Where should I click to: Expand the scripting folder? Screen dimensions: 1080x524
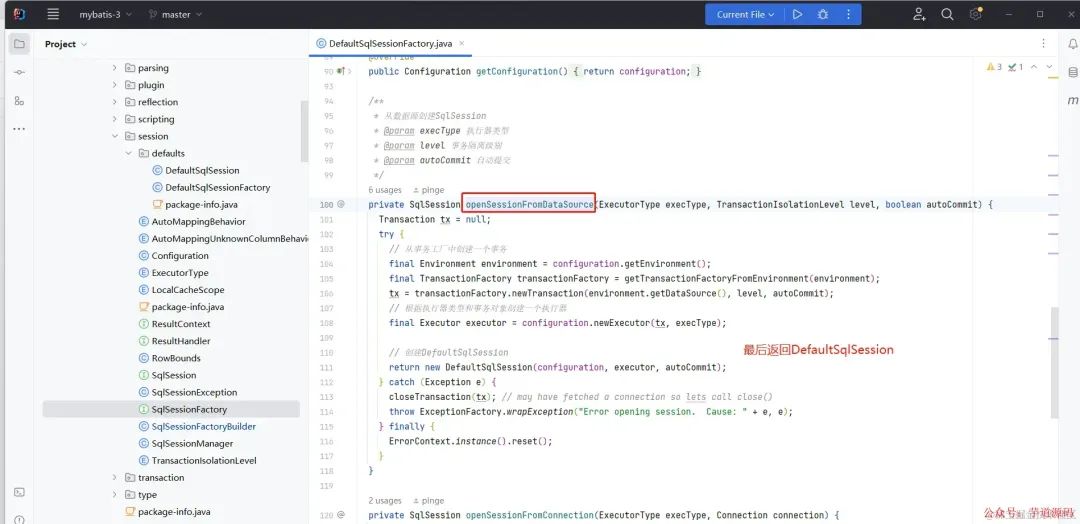114,119
